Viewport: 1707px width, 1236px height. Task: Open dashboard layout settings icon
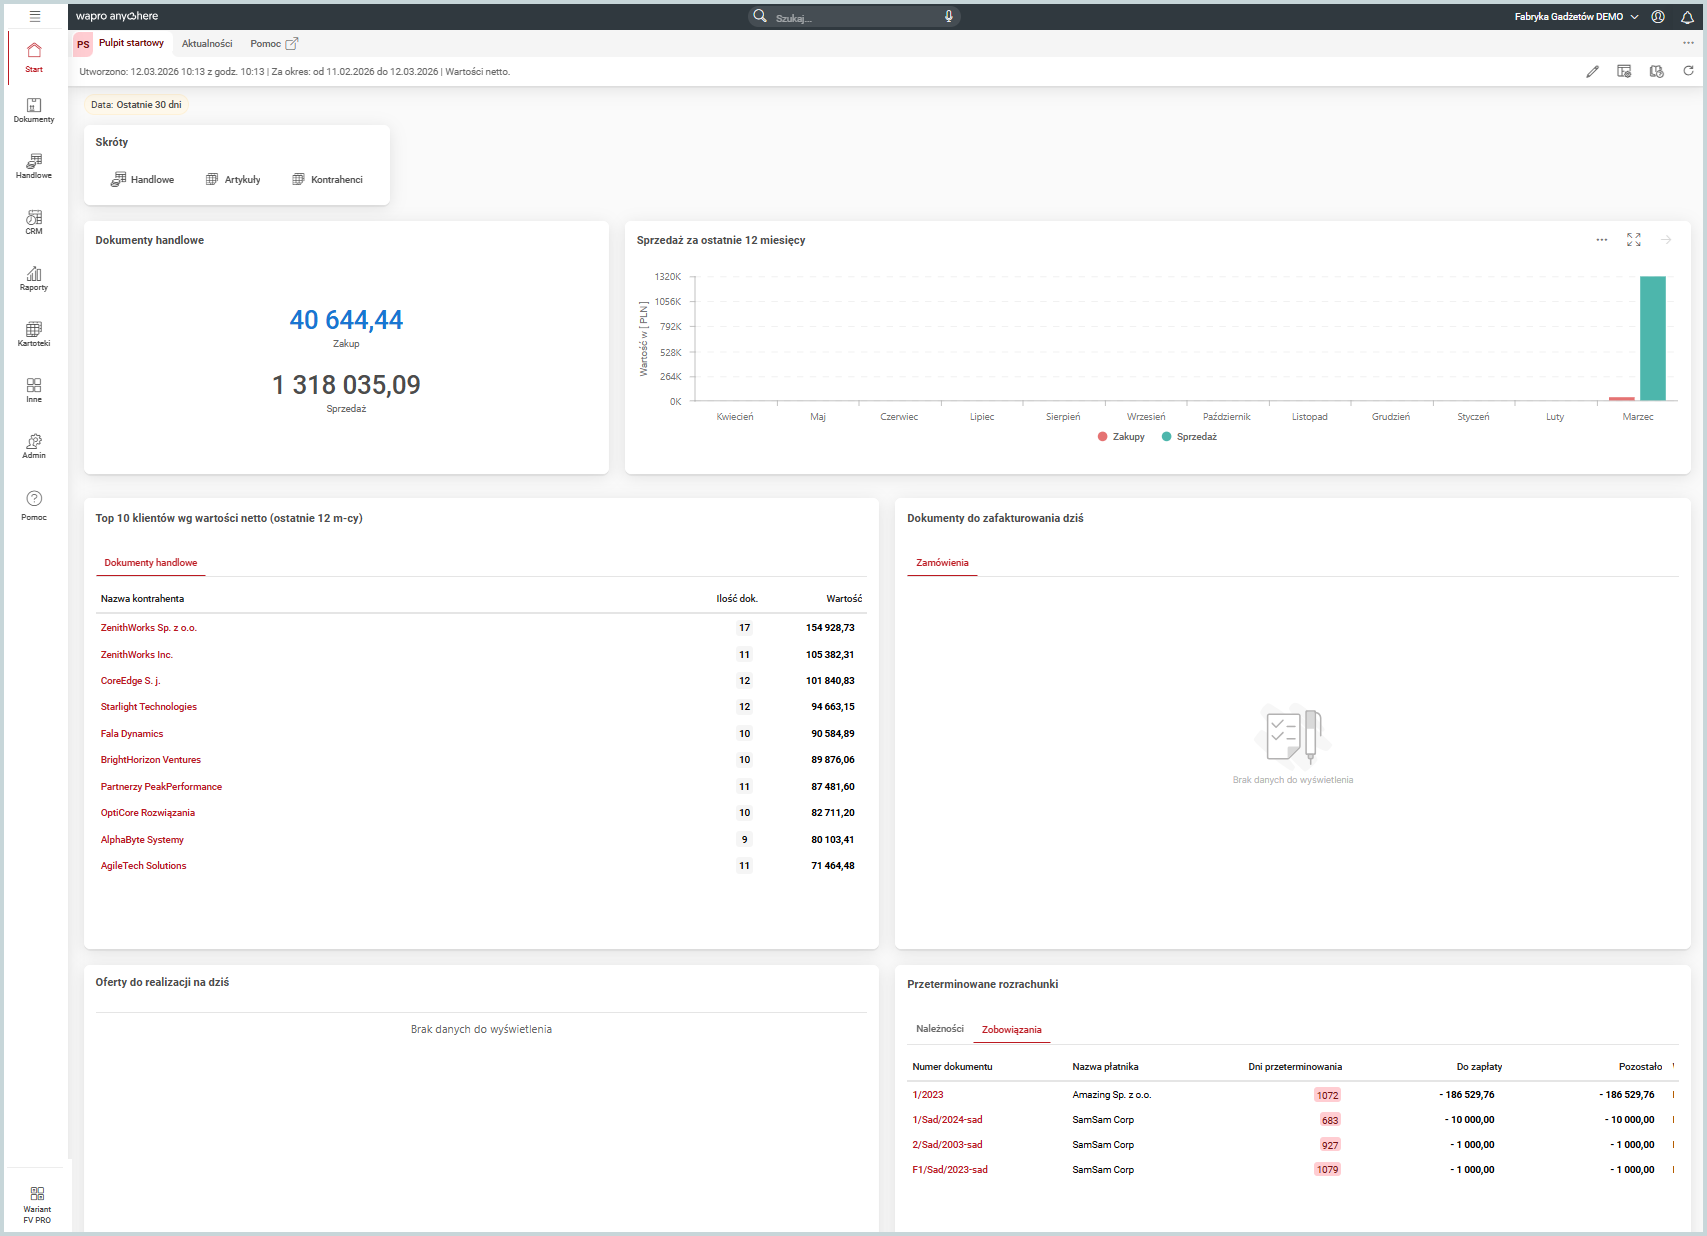coord(1624,71)
